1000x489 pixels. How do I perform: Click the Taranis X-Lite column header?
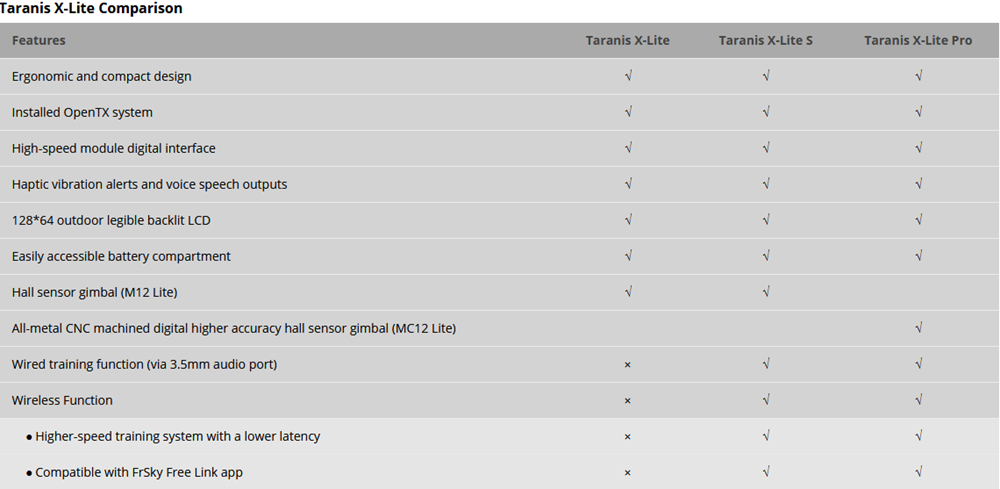[x=627, y=40]
